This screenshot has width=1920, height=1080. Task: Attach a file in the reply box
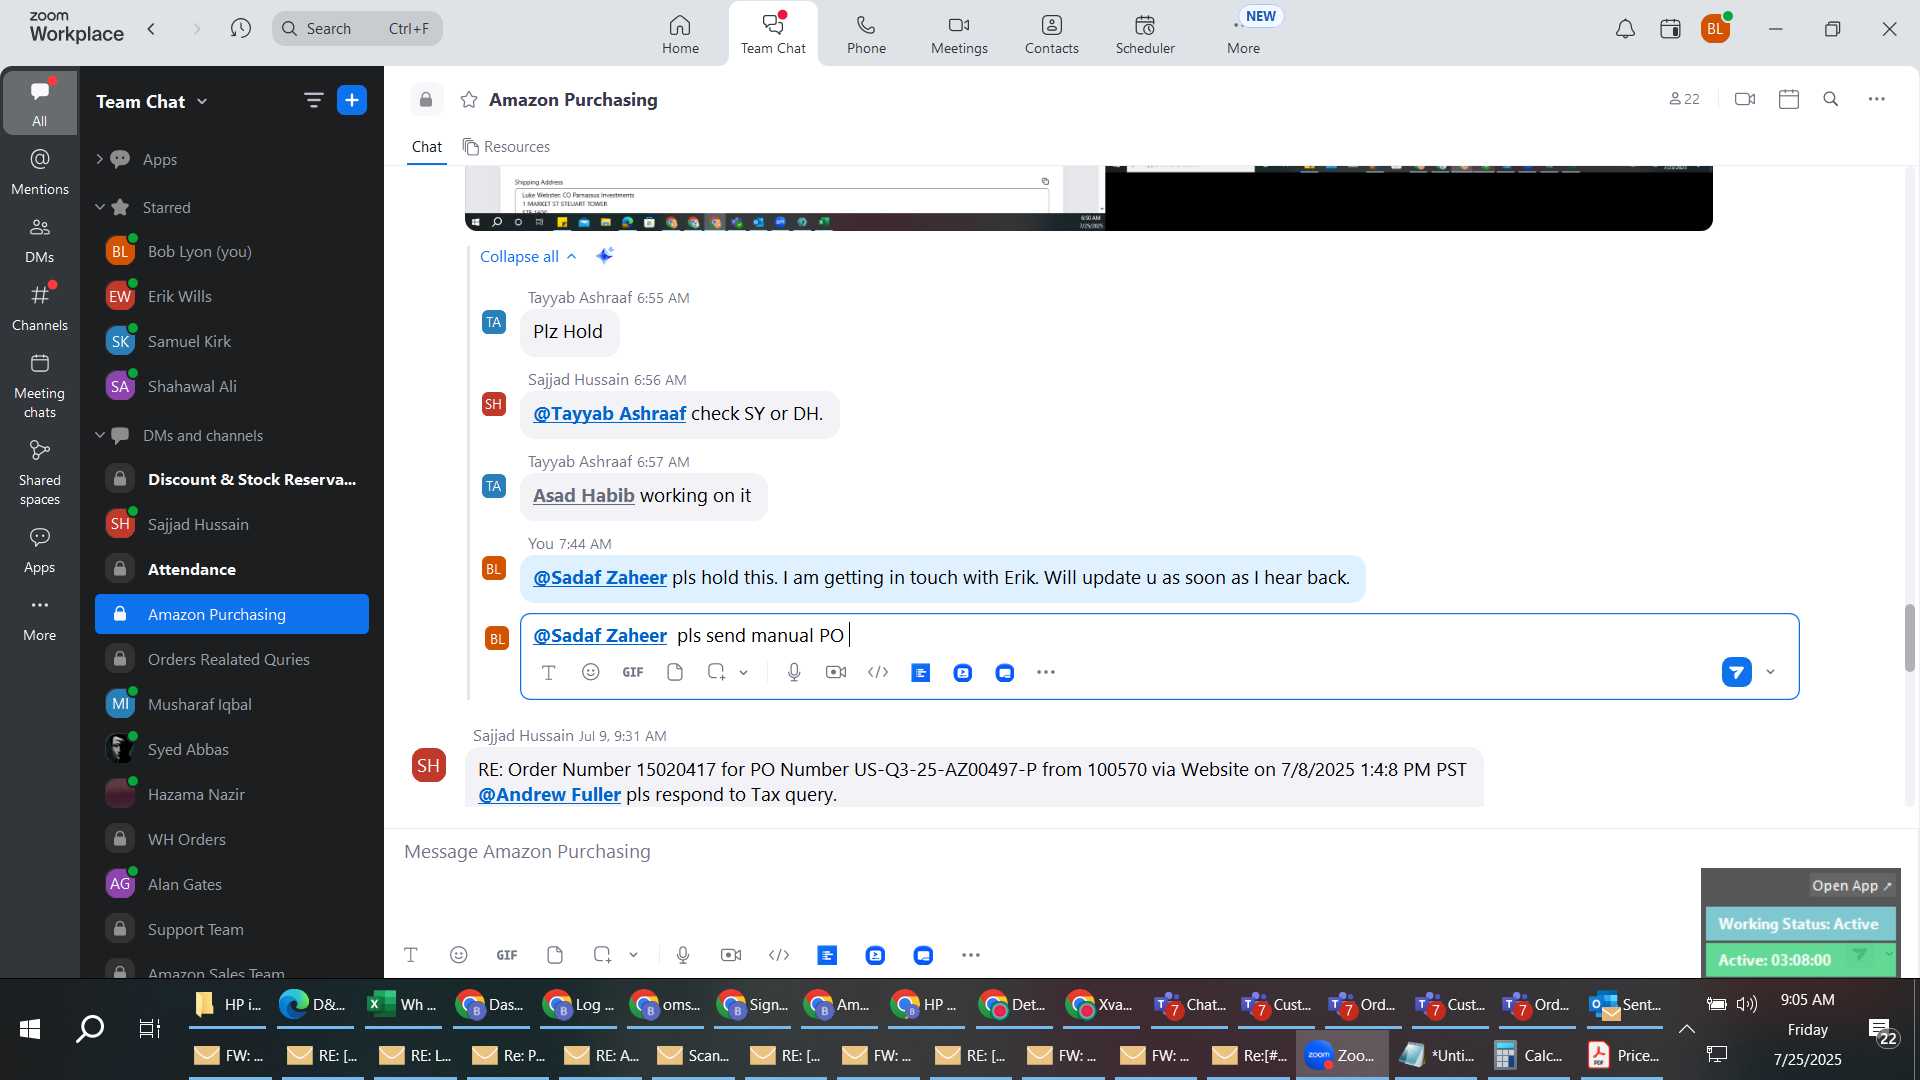pyautogui.click(x=675, y=672)
